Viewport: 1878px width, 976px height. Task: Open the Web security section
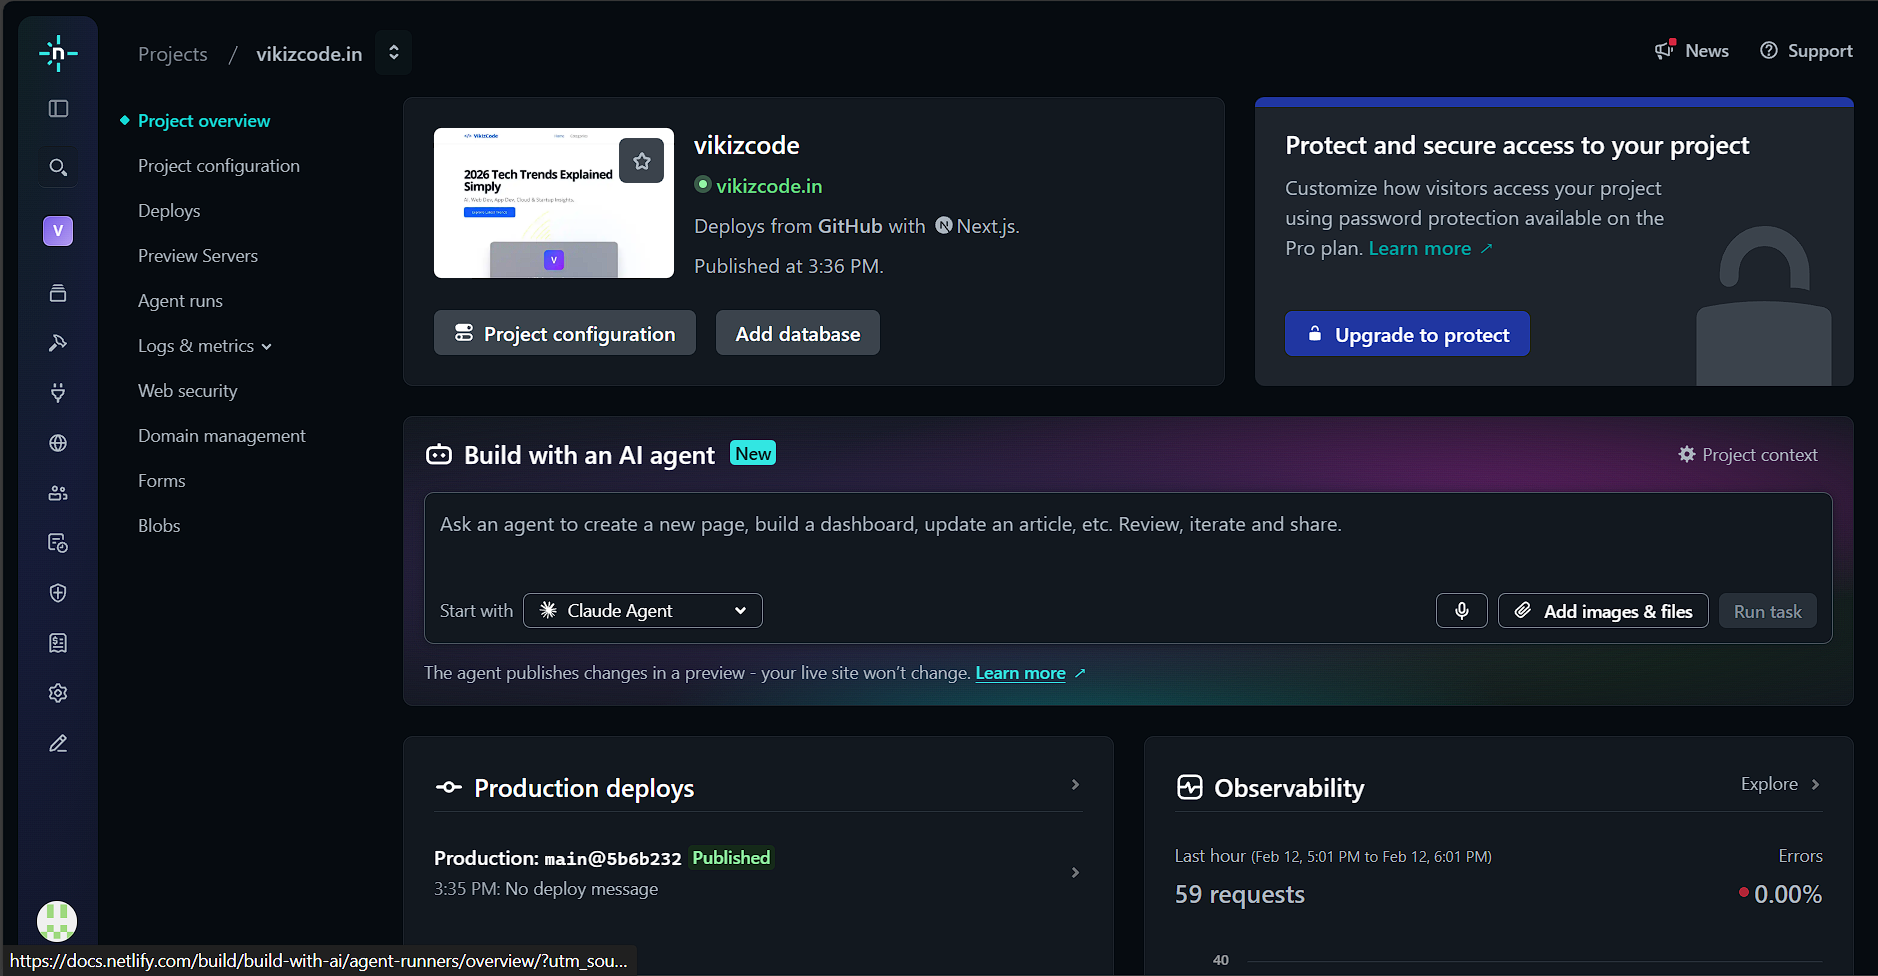click(x=187, y=390)
